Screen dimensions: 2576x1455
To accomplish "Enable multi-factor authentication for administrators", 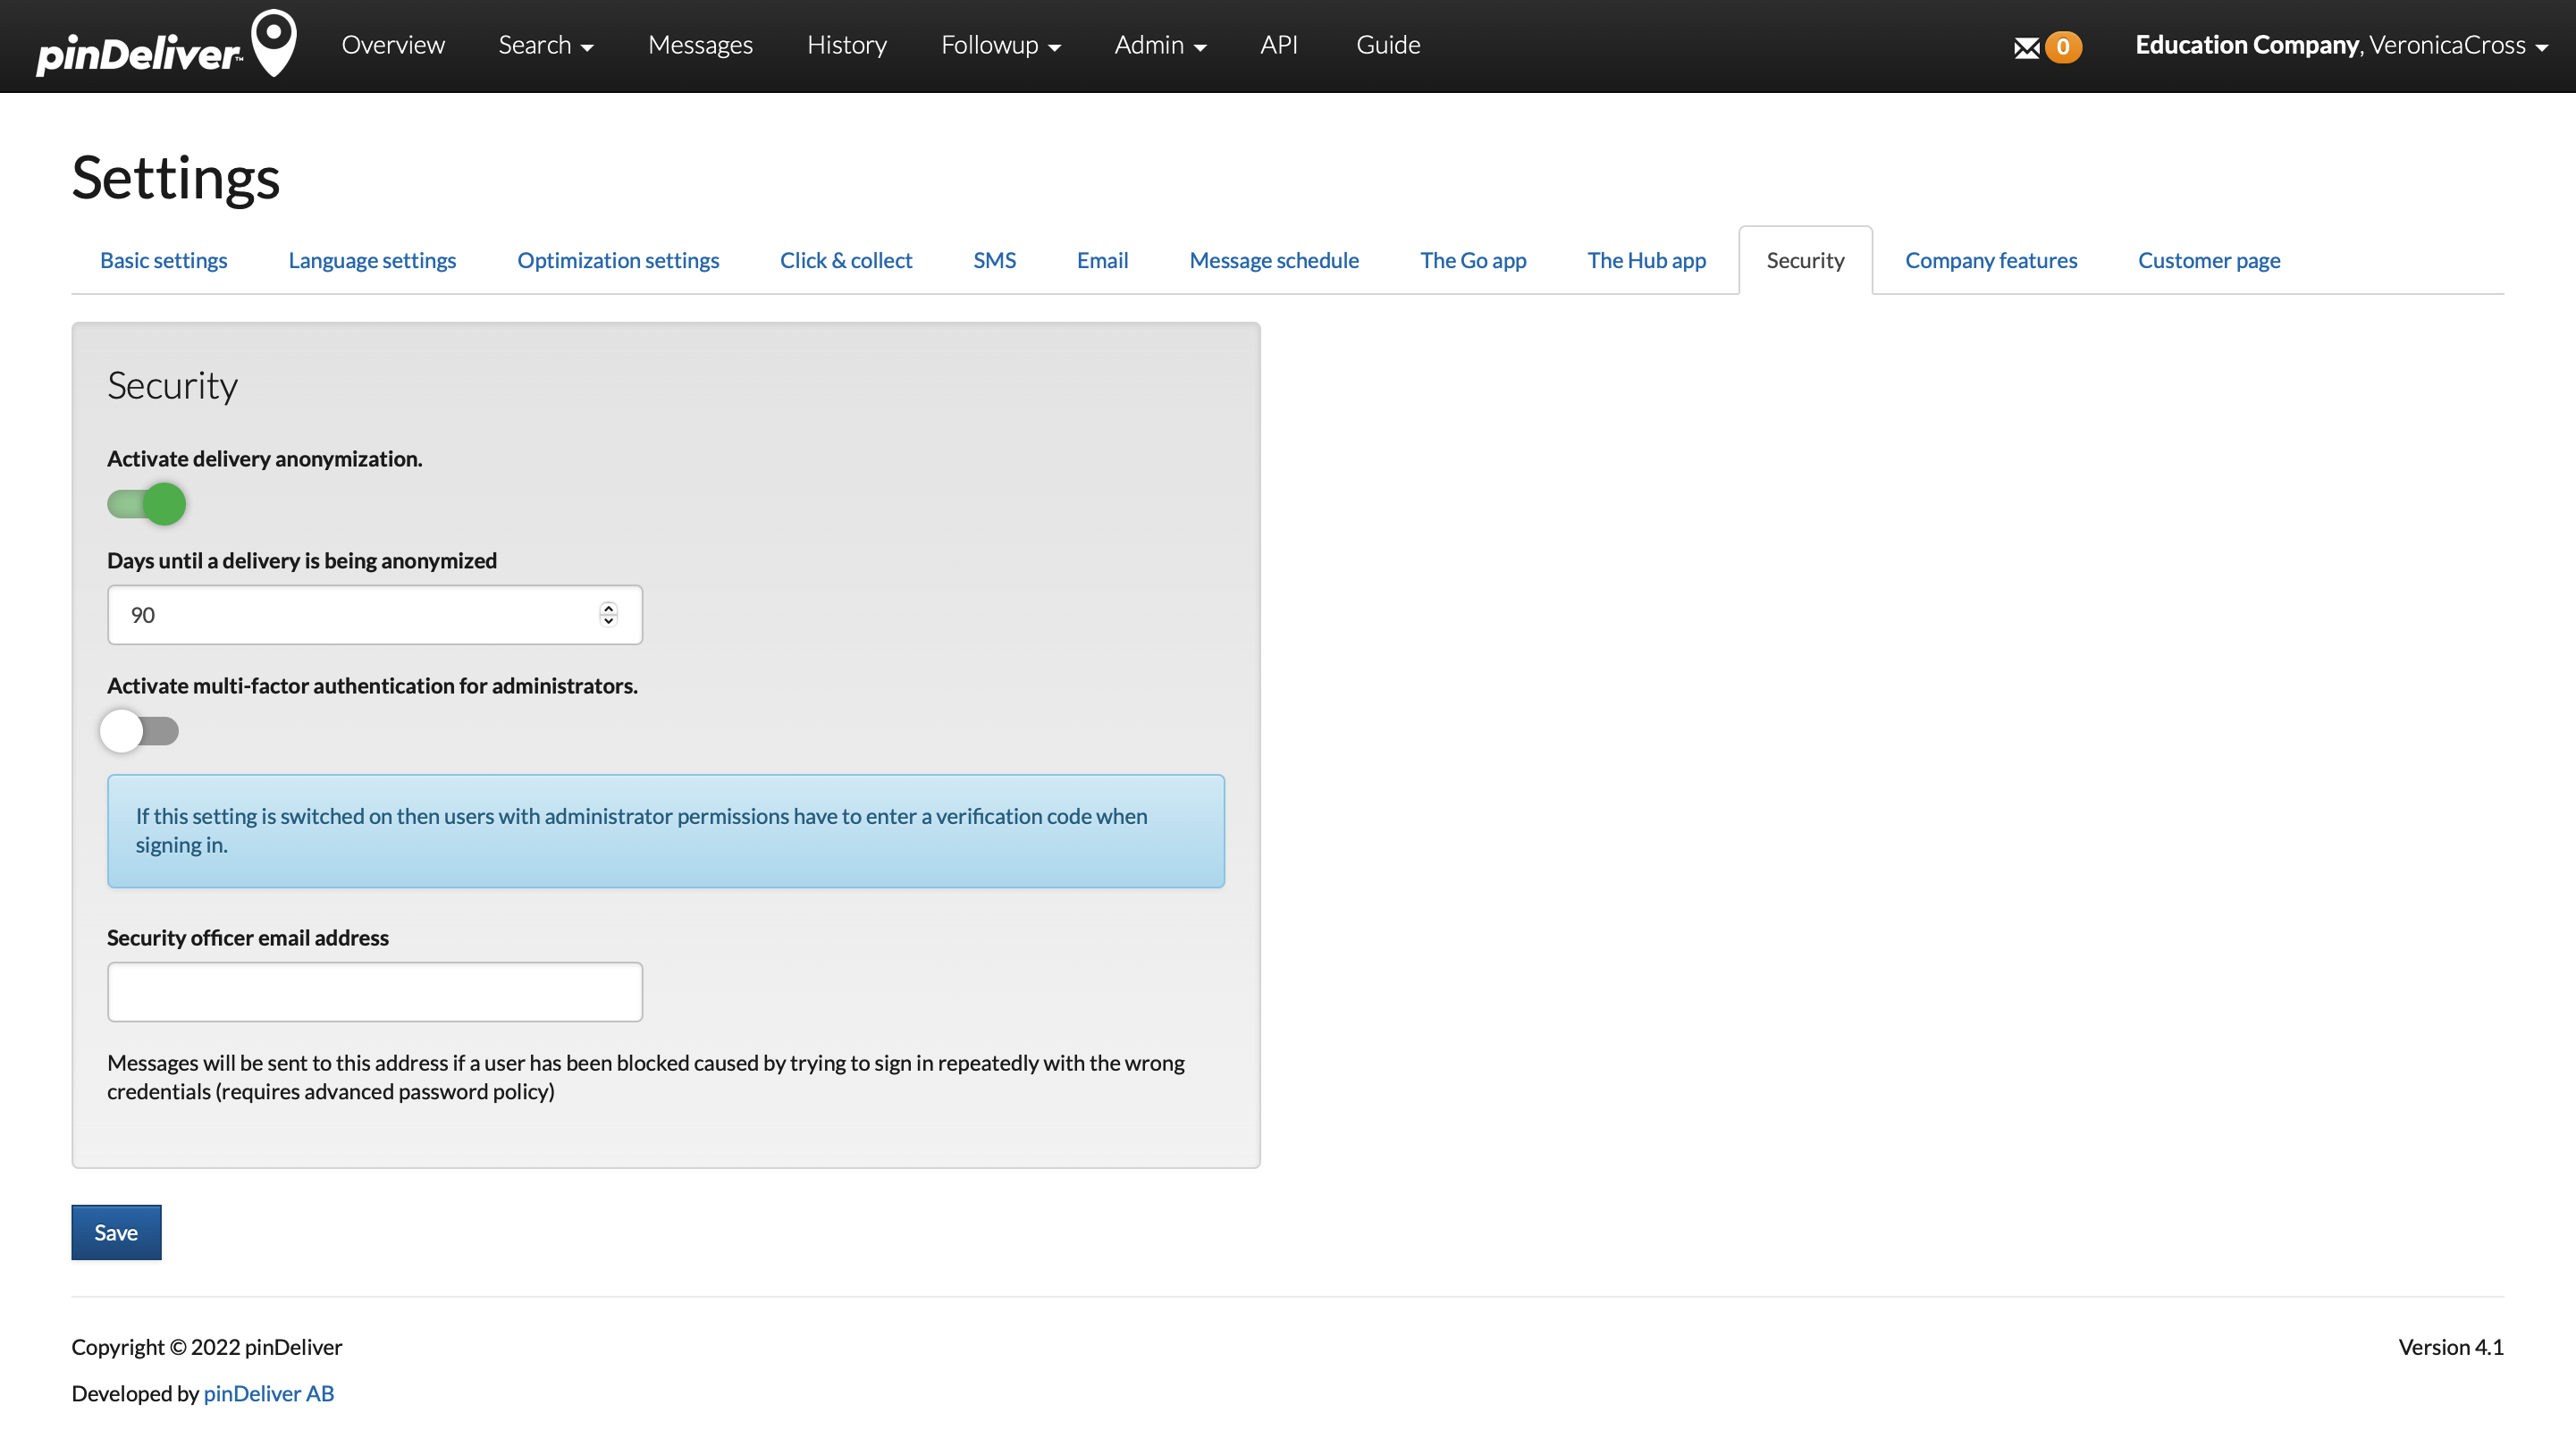I will point(139,731).
